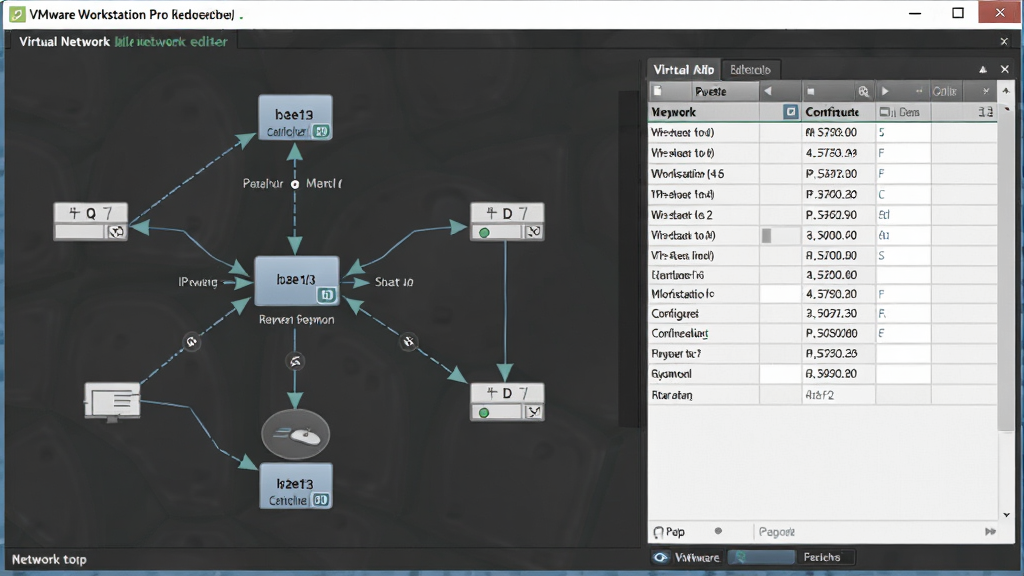Click 'Network top' in the status bar
Screen dimensions: 1024x576
pos(49,559)
